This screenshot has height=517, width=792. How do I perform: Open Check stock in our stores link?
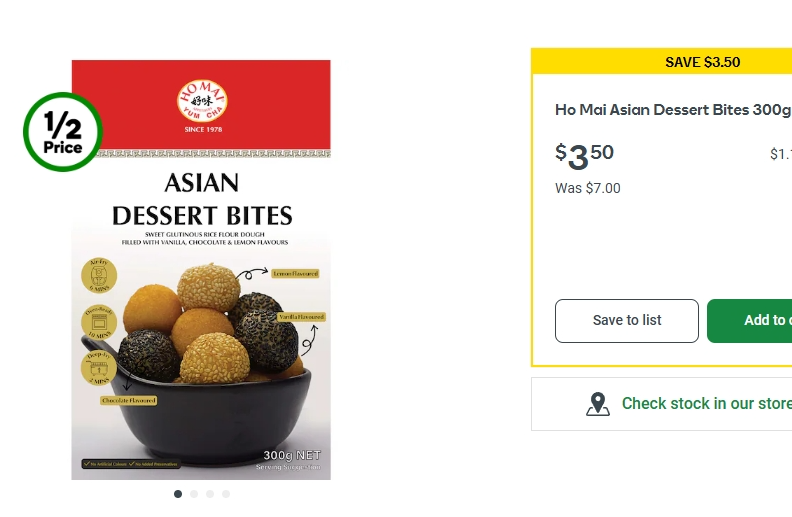coord(707,403)
